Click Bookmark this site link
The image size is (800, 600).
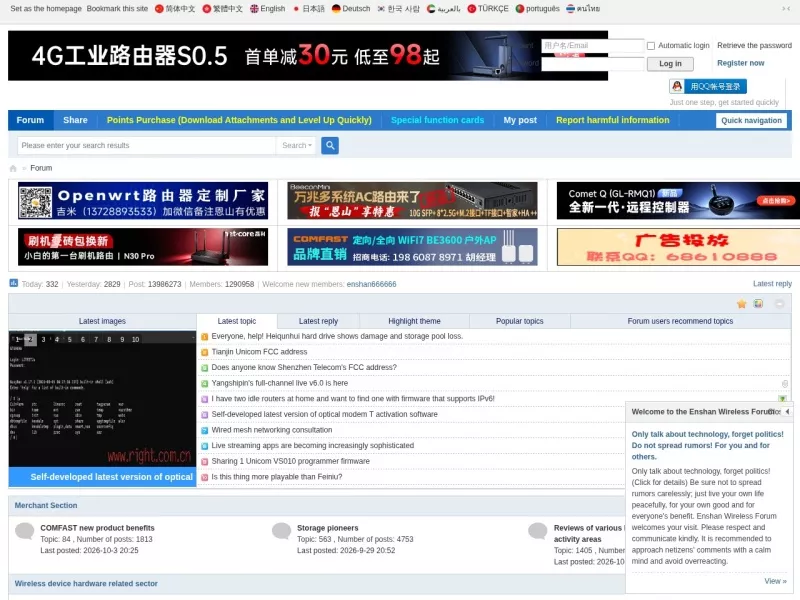pos(117,9)
